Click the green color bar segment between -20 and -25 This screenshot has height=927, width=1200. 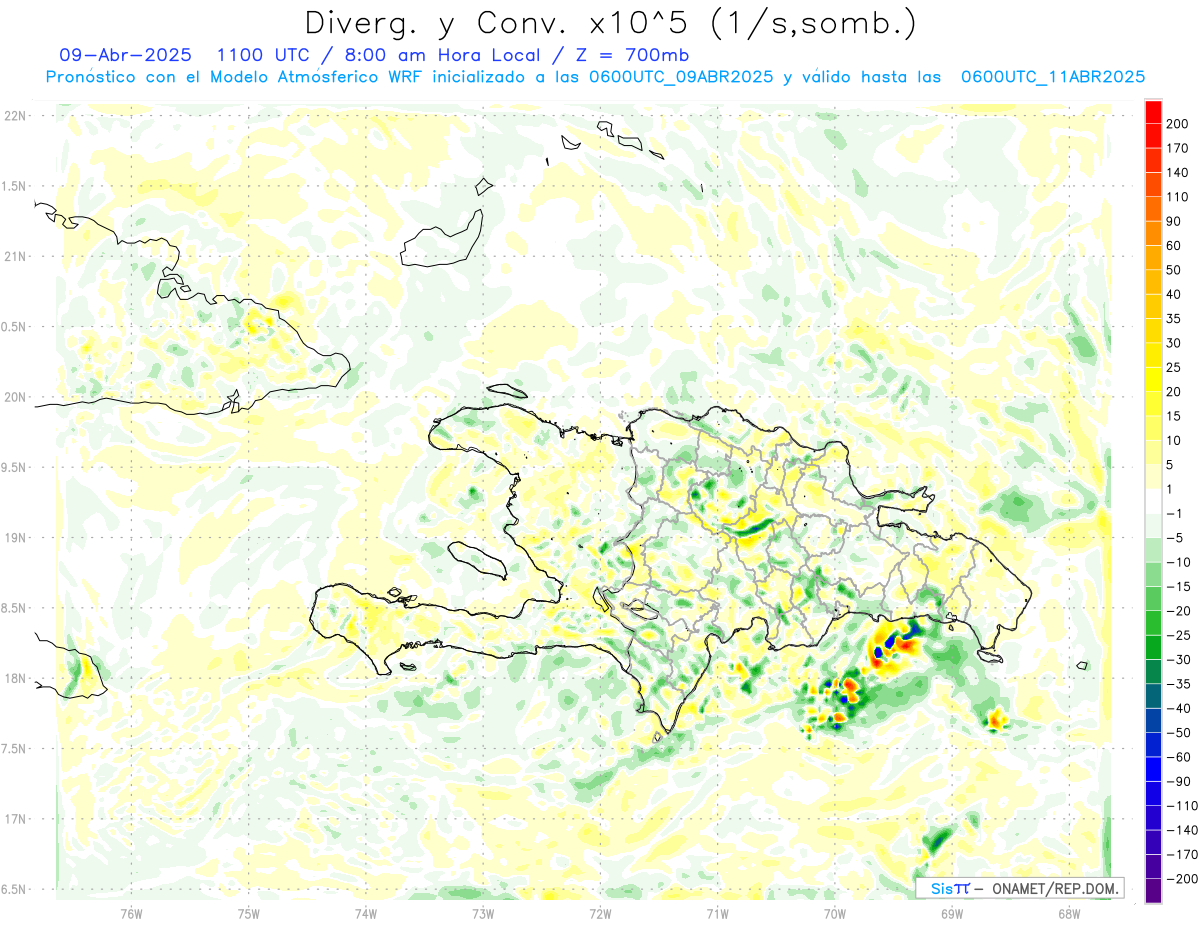1154,623
